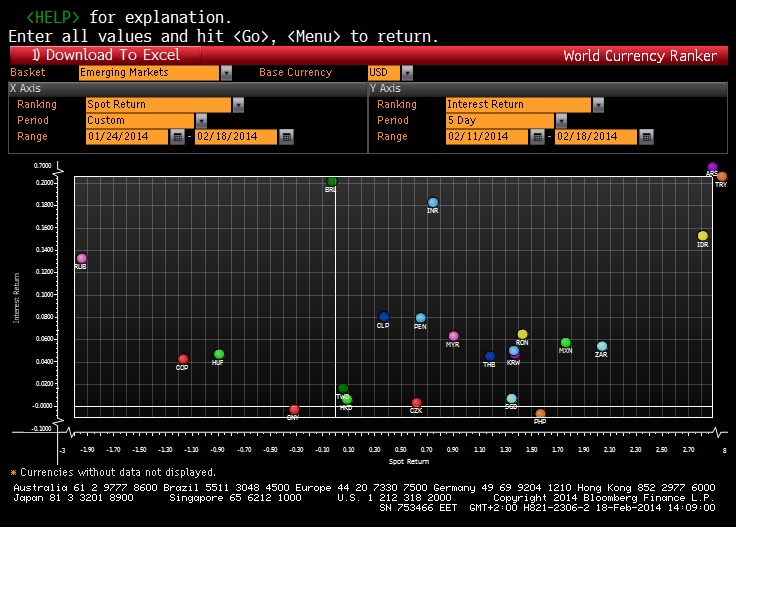Select the USD base currency field
This screenshot has width=768, height=614.
(384, 72)
